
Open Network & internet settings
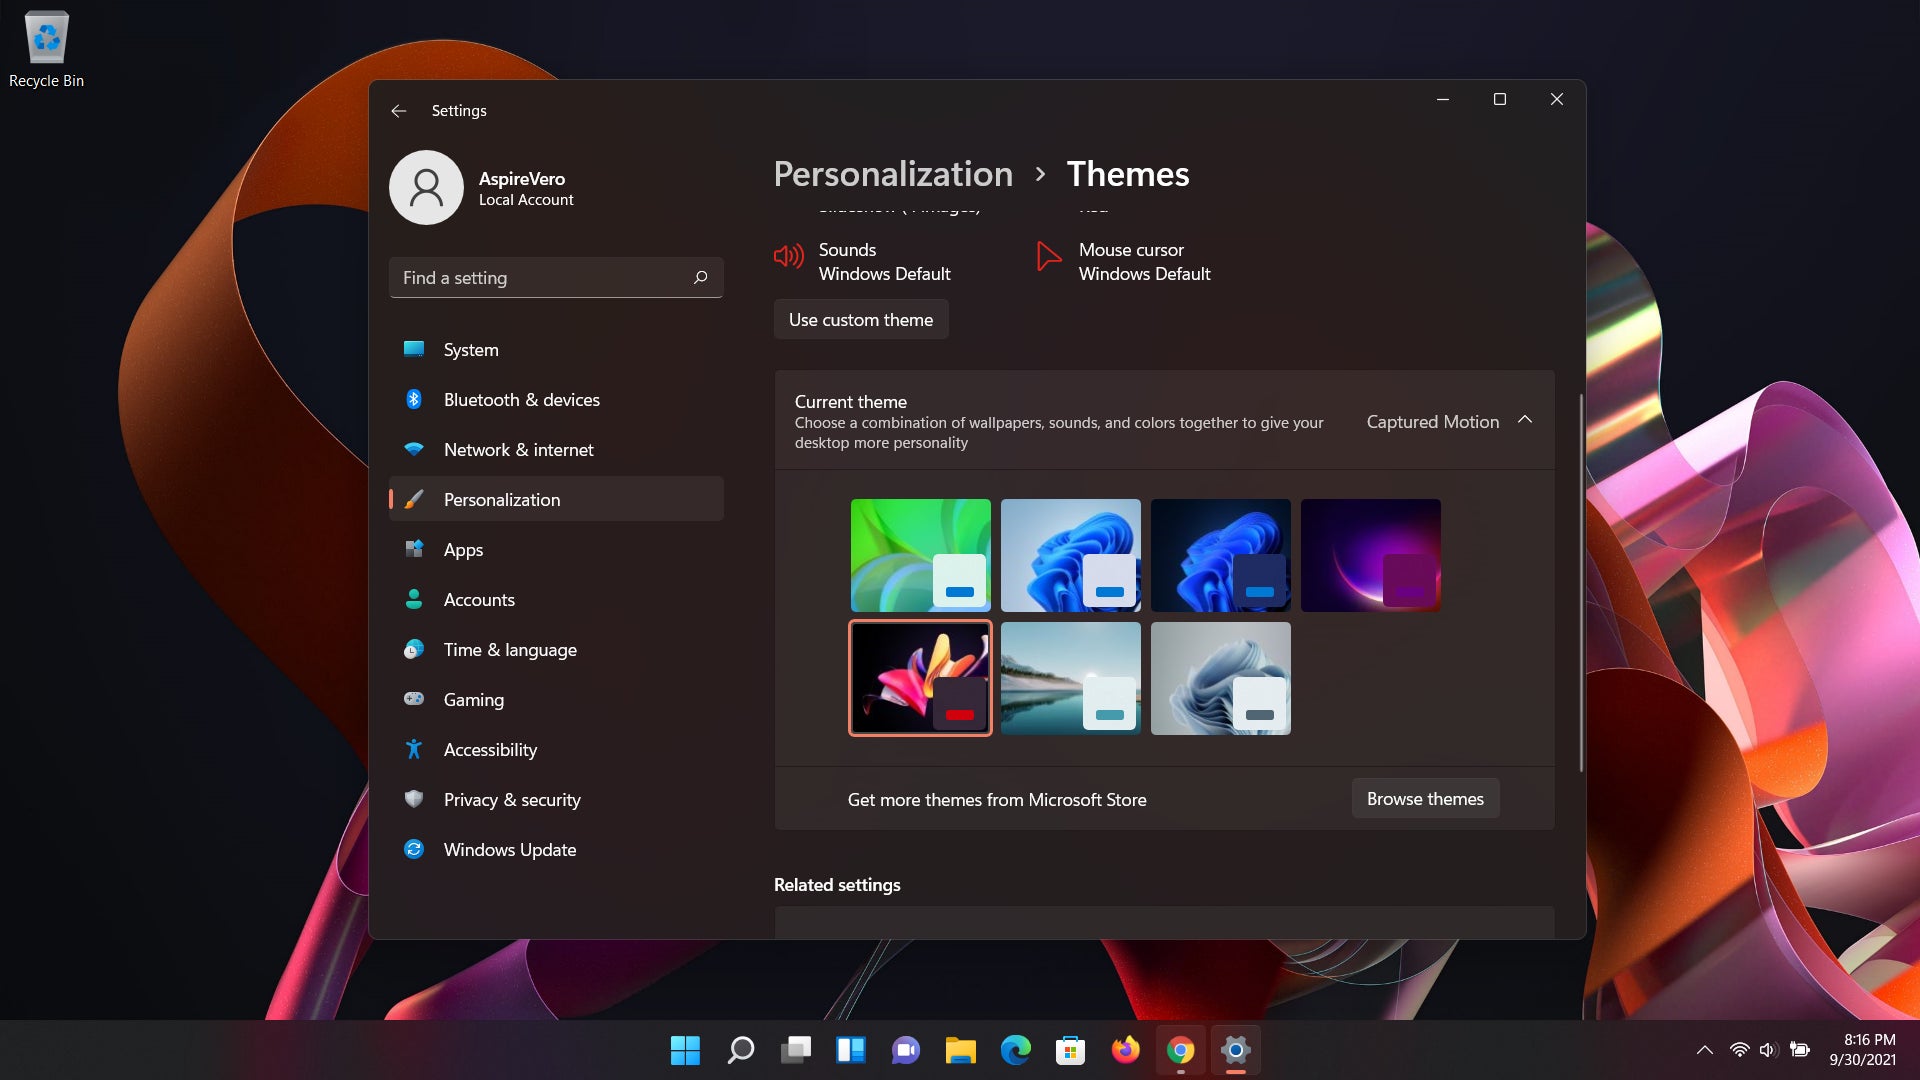[556, 449]
